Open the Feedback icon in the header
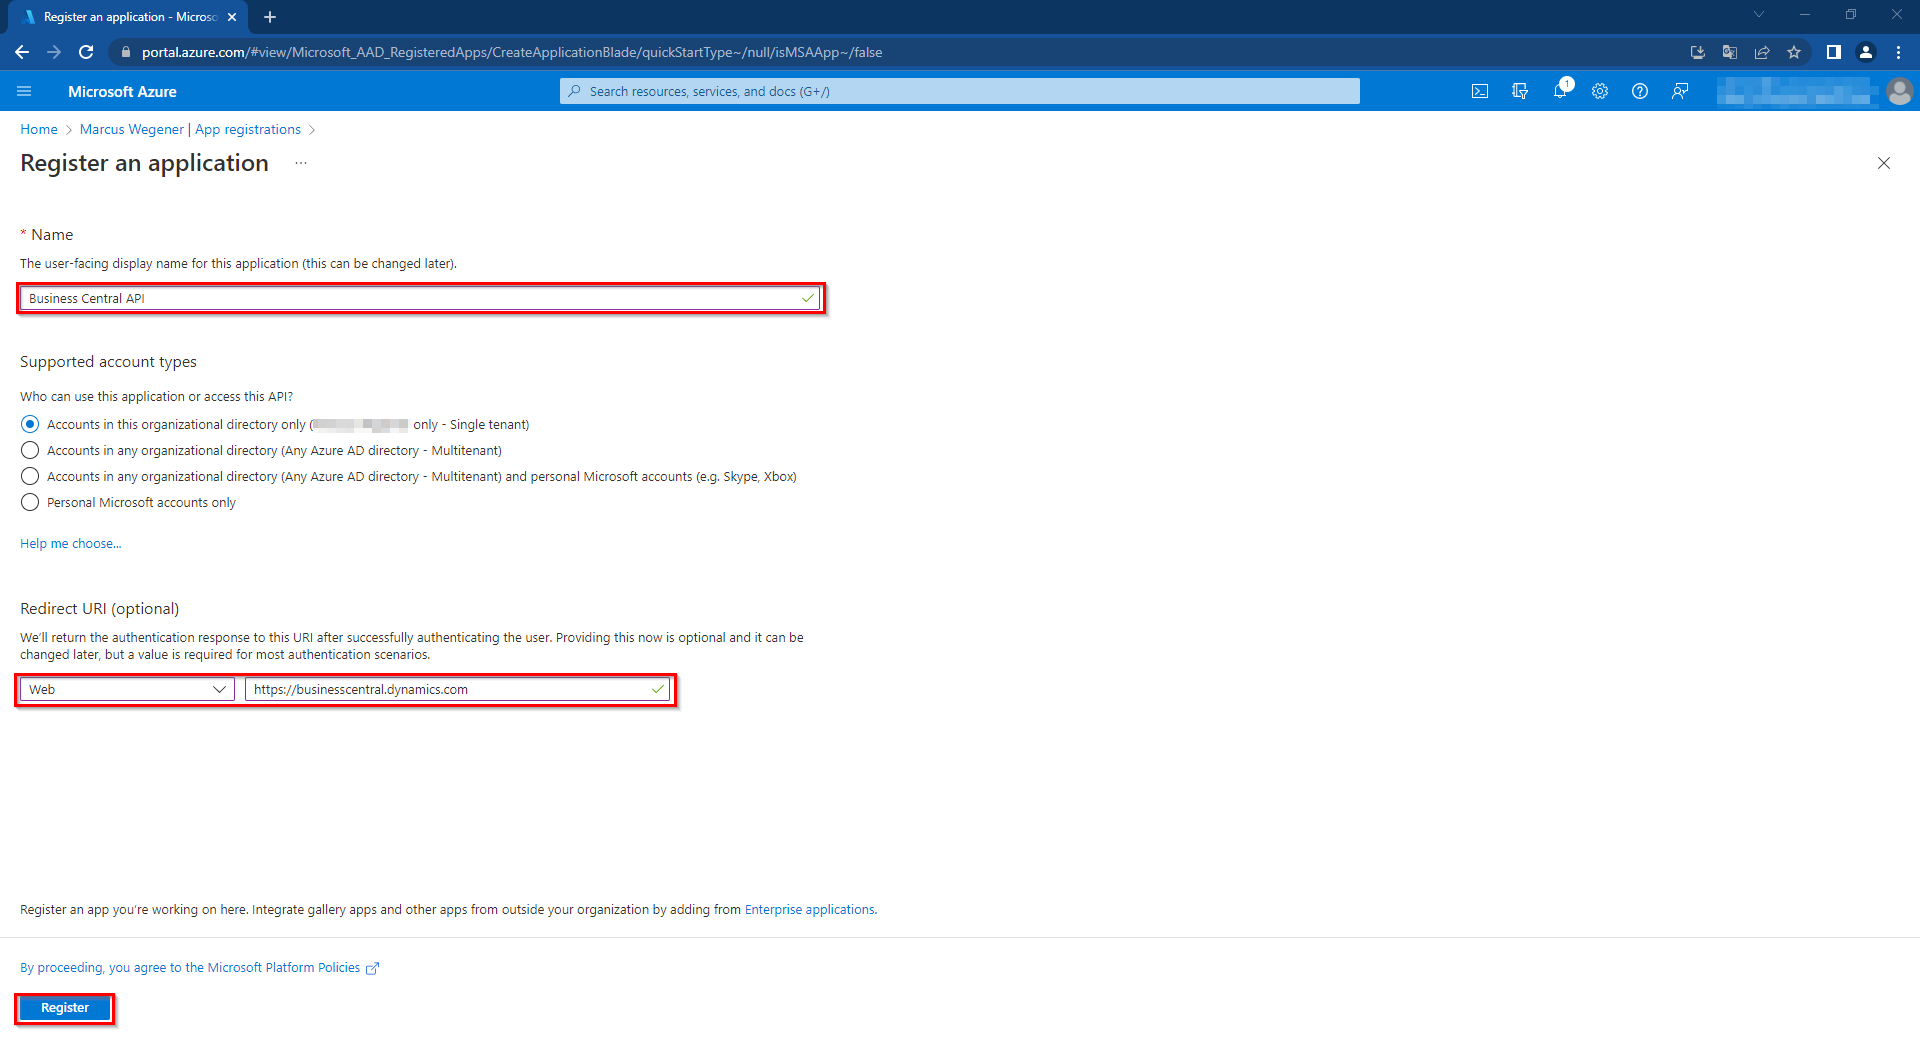The width and height of the screenshot is (1920, 1040). pos(1680,91)
